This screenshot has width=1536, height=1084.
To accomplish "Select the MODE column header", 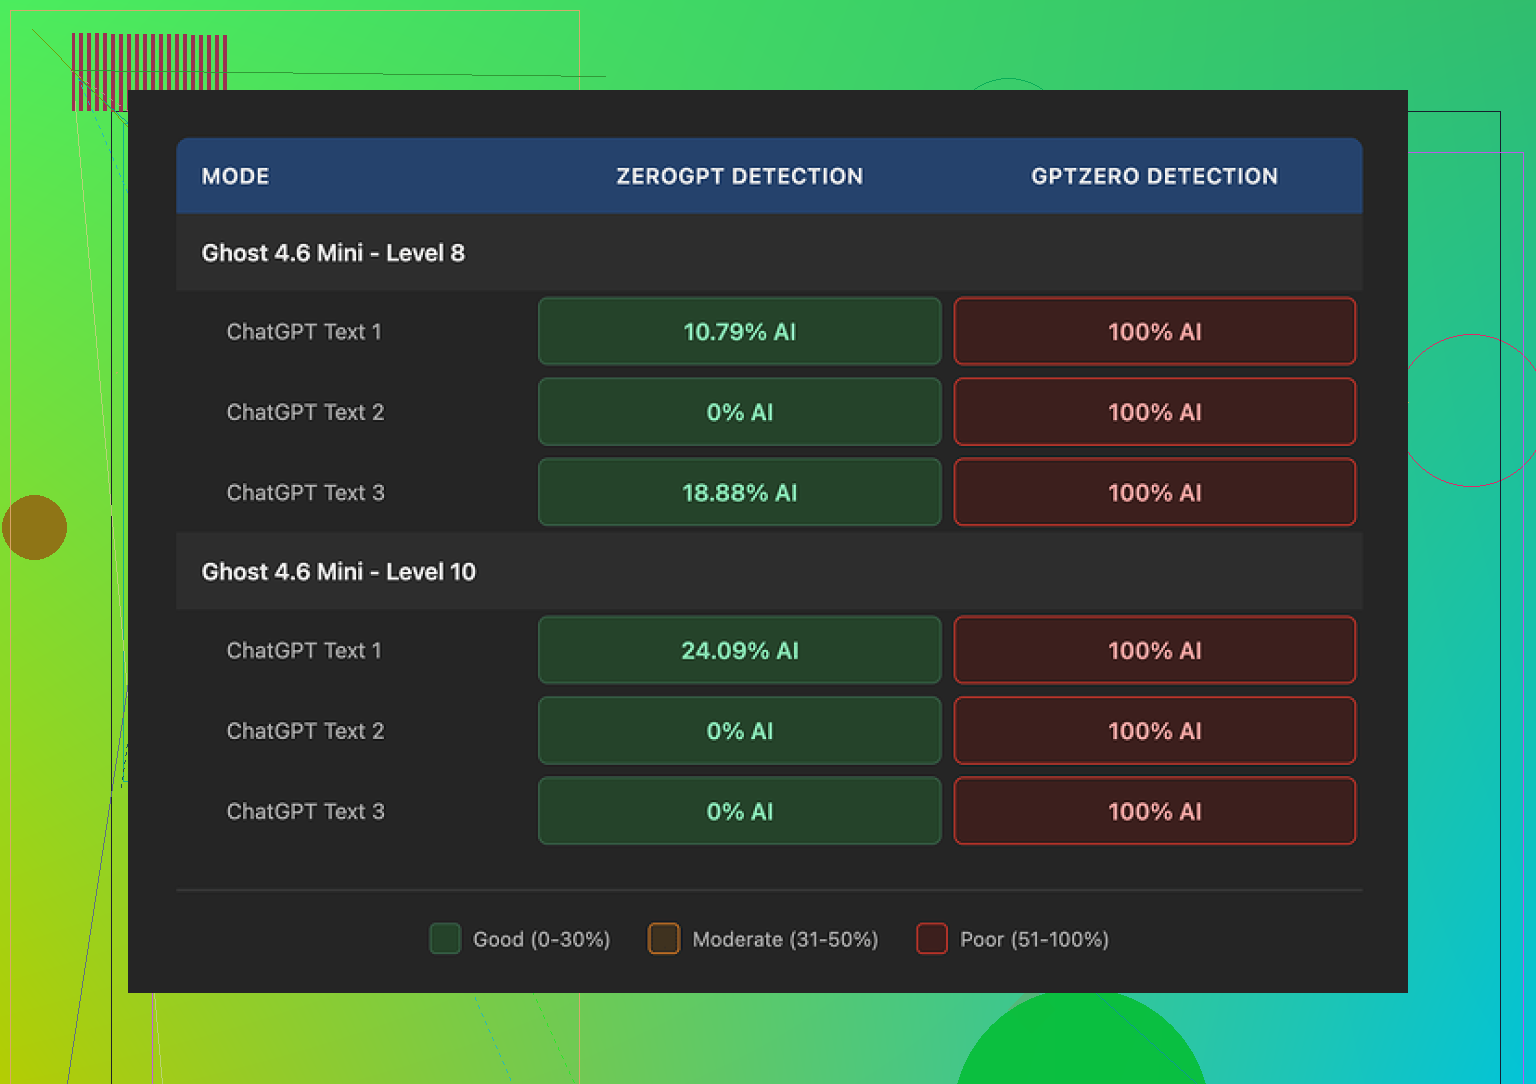I will (236, 176).
